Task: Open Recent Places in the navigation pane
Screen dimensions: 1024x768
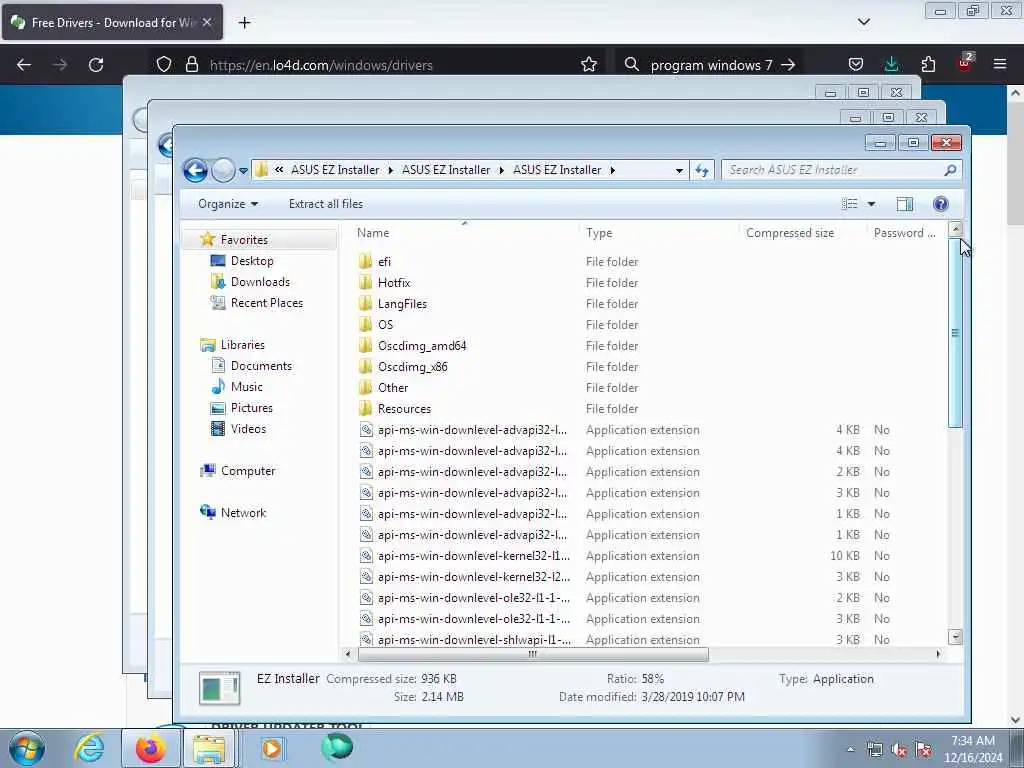Action: pos(266,302)
